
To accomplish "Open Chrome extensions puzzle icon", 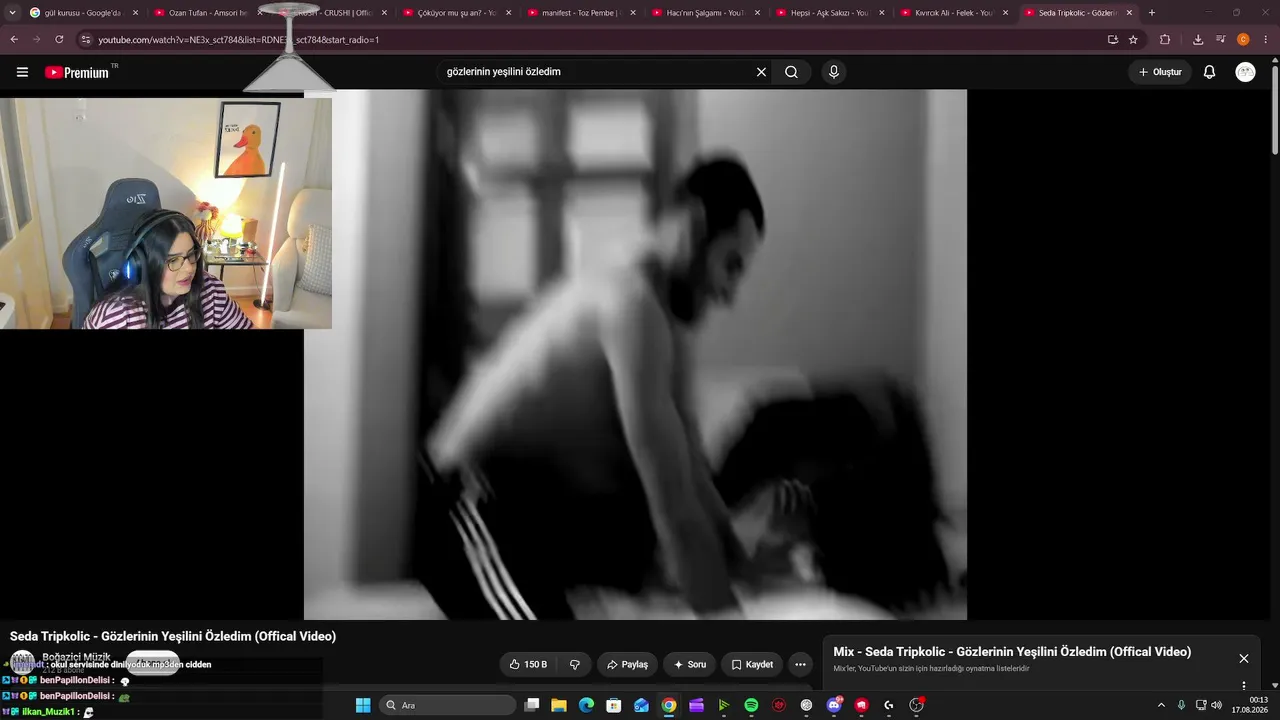I will point(1165,40).
